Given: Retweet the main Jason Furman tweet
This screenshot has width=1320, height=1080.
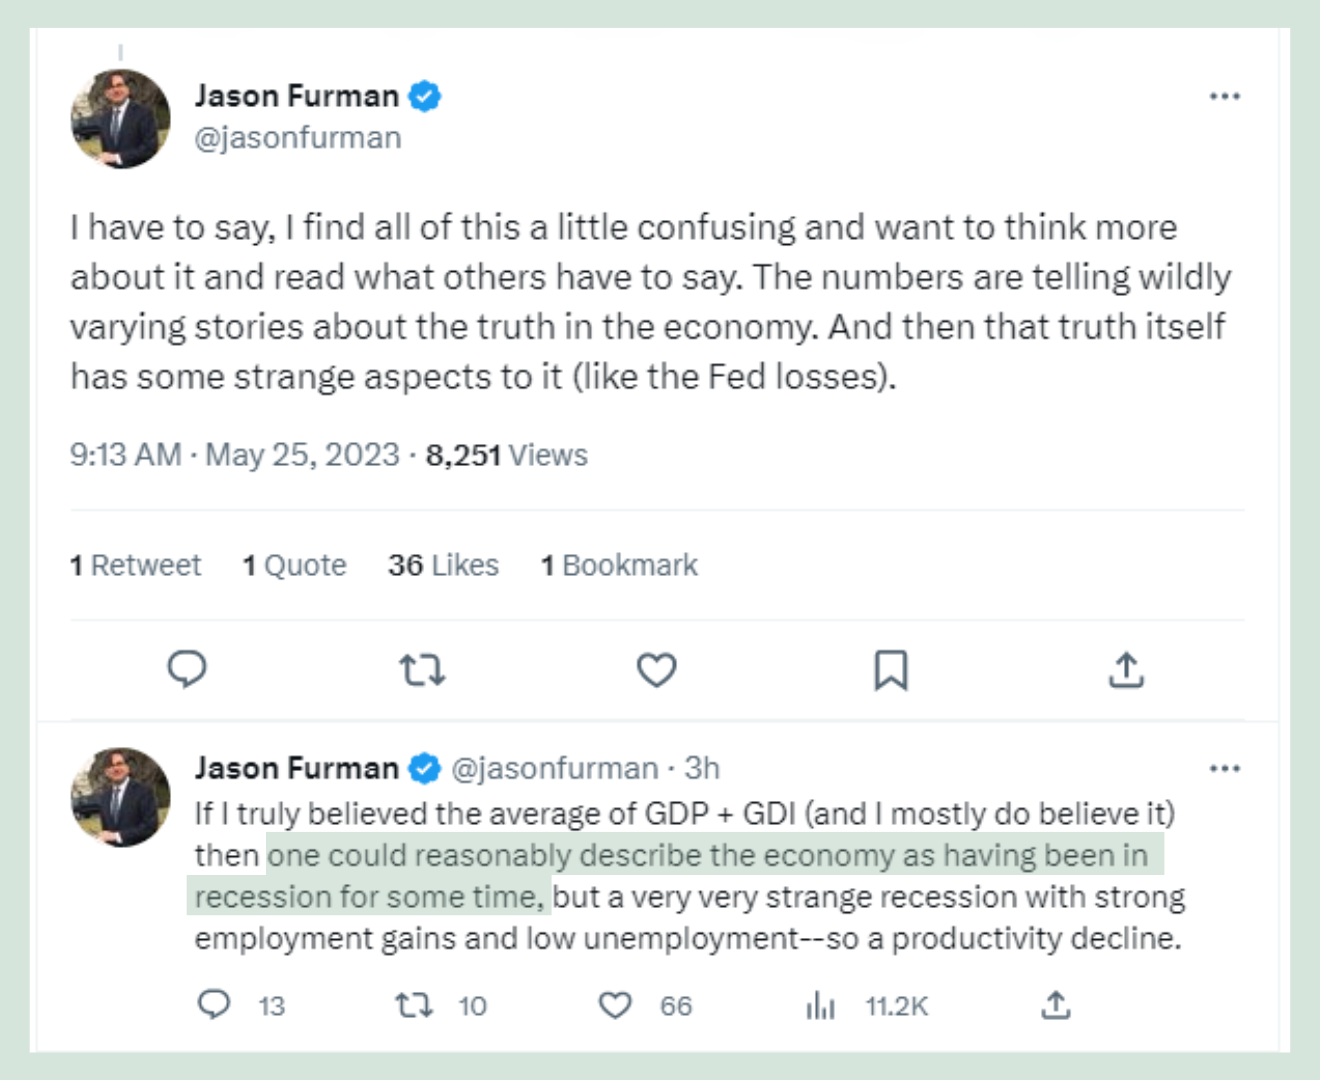Looking at the screenshot, I should pyautogui.click(x=422, y=669).
